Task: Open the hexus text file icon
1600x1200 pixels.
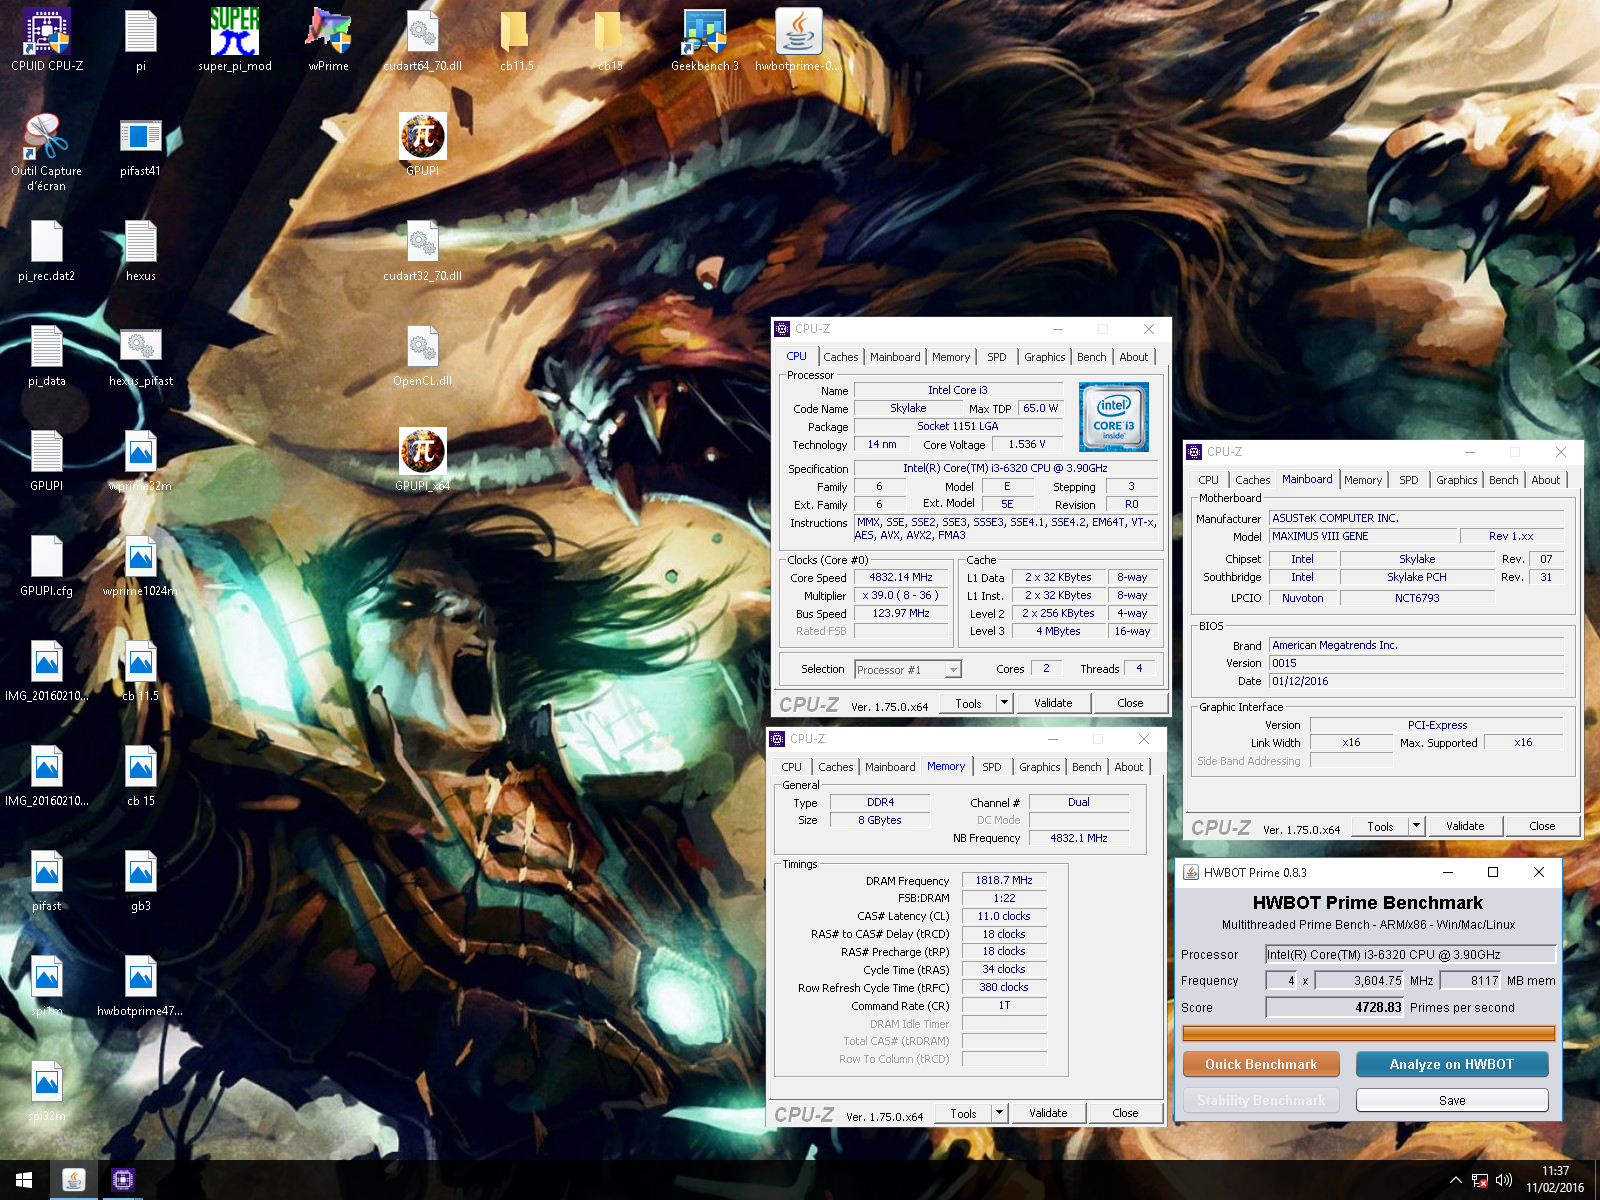Action: pyautogui.click(x=141, y=250)
